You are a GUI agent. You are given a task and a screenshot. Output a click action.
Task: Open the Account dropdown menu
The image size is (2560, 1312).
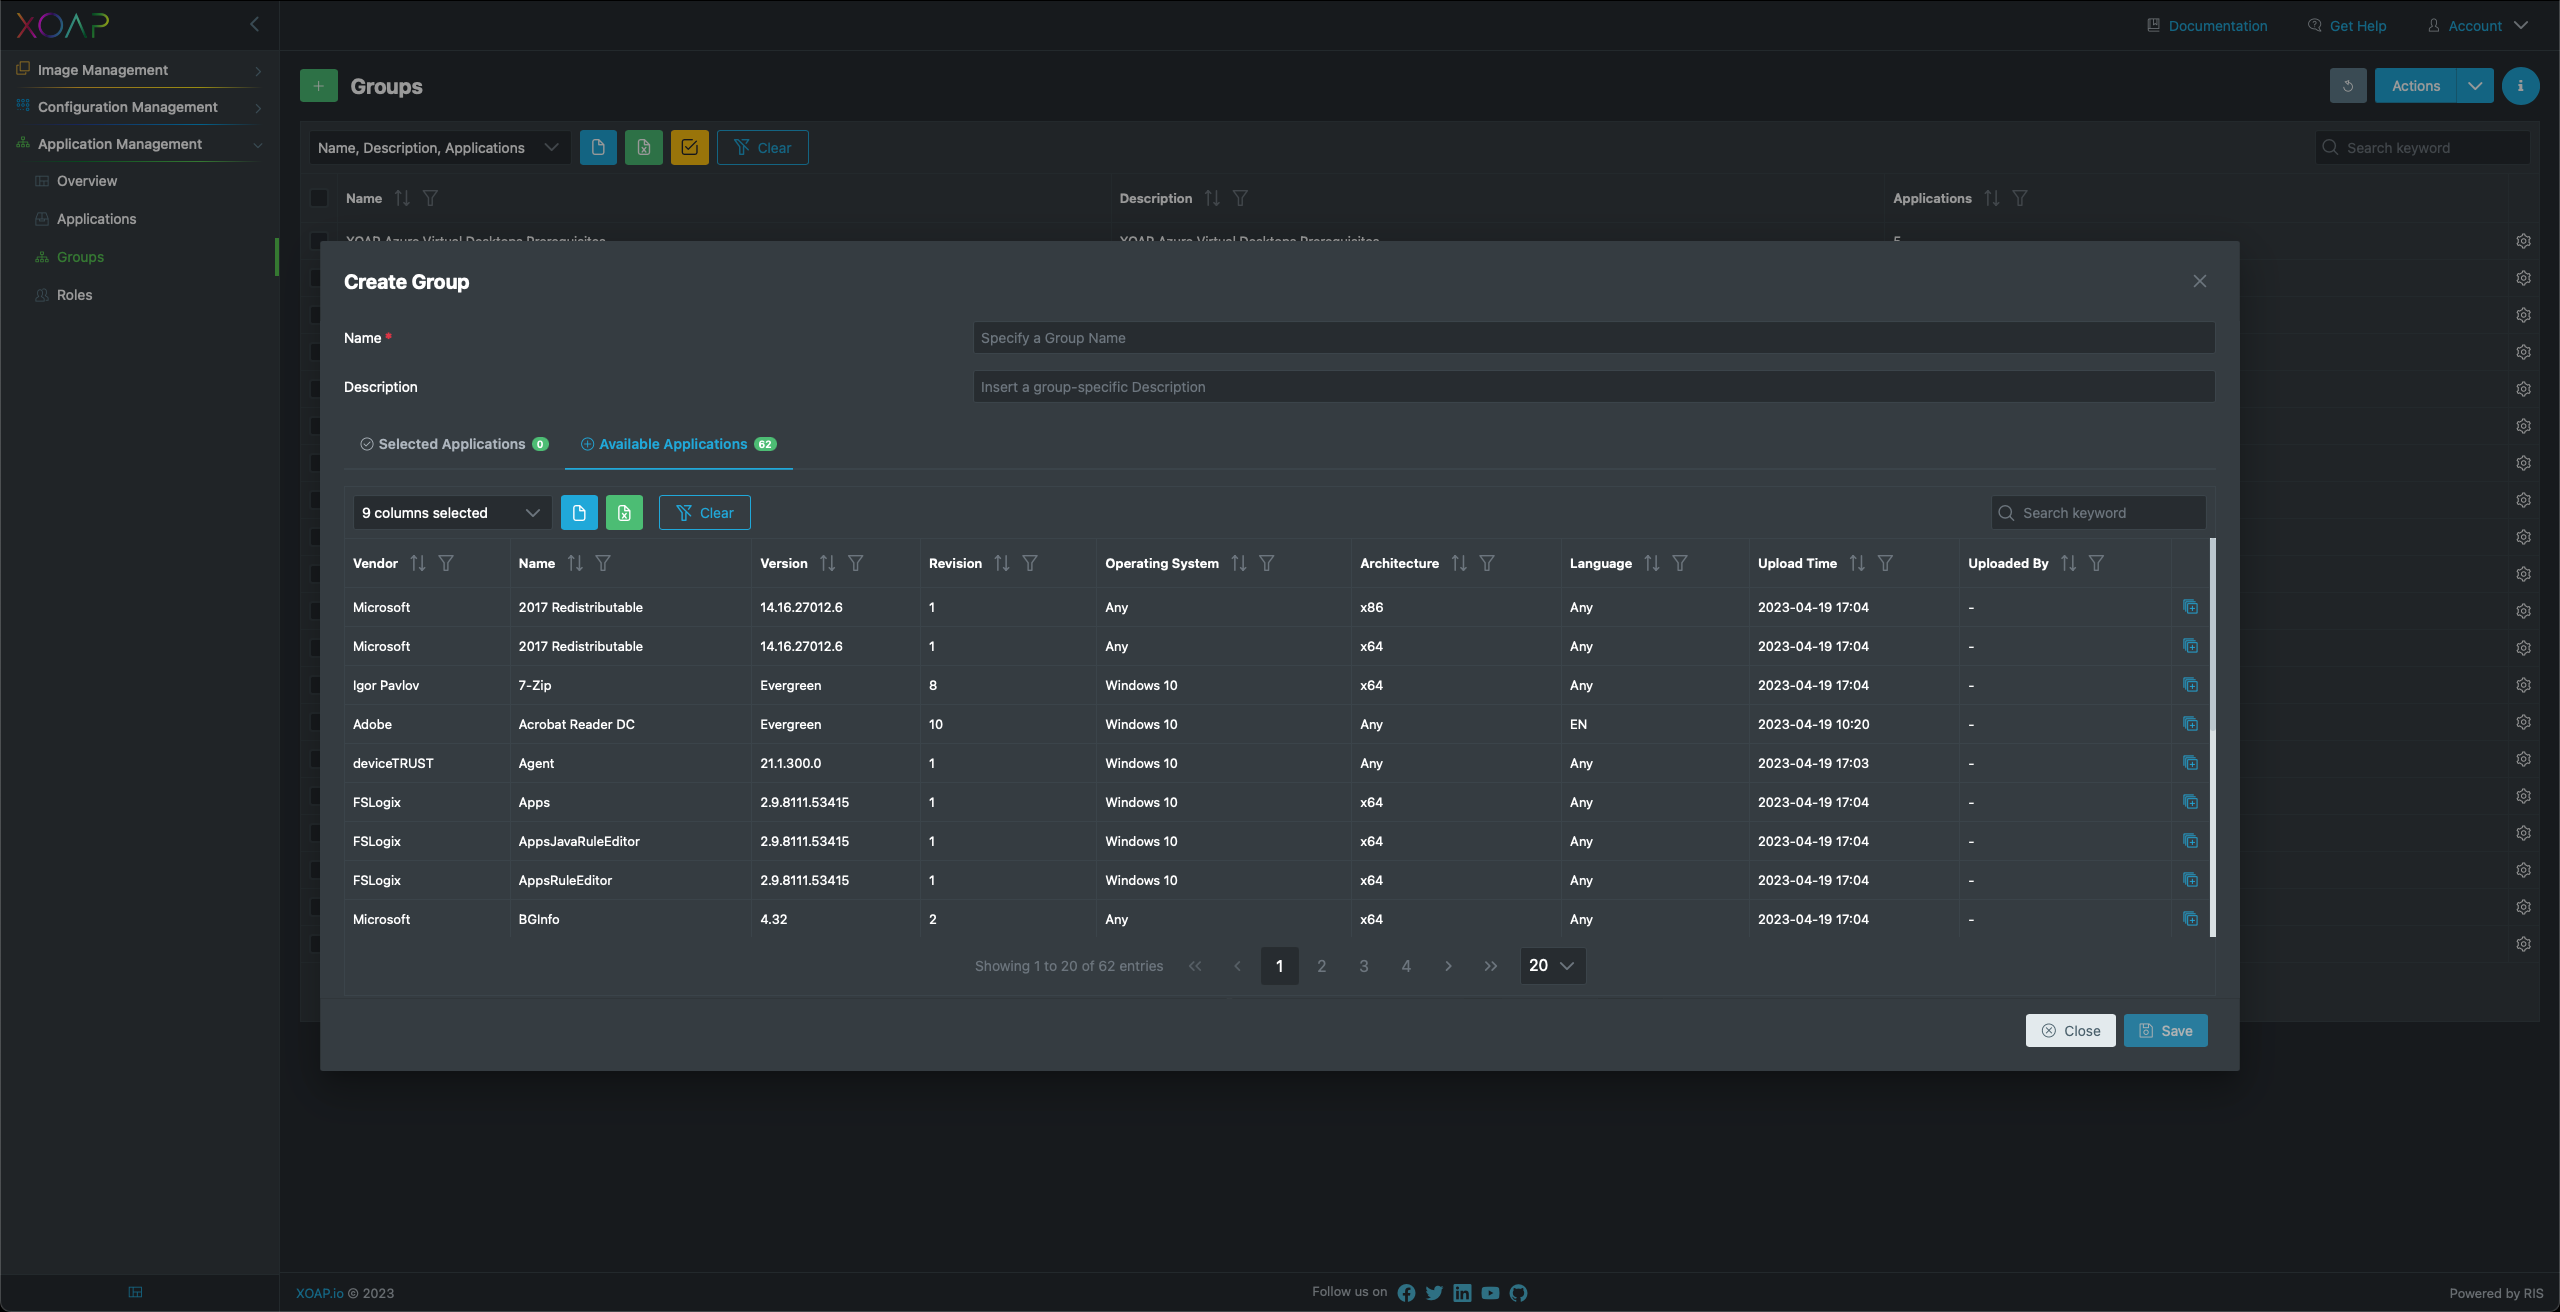click(2478, 26)
